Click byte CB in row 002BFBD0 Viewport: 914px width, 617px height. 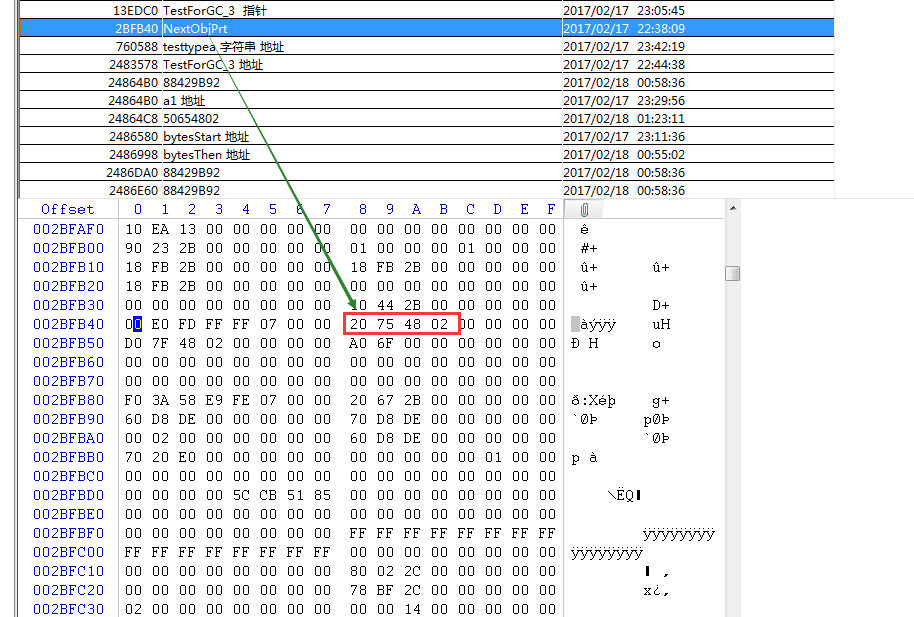[x=268, y=495]
